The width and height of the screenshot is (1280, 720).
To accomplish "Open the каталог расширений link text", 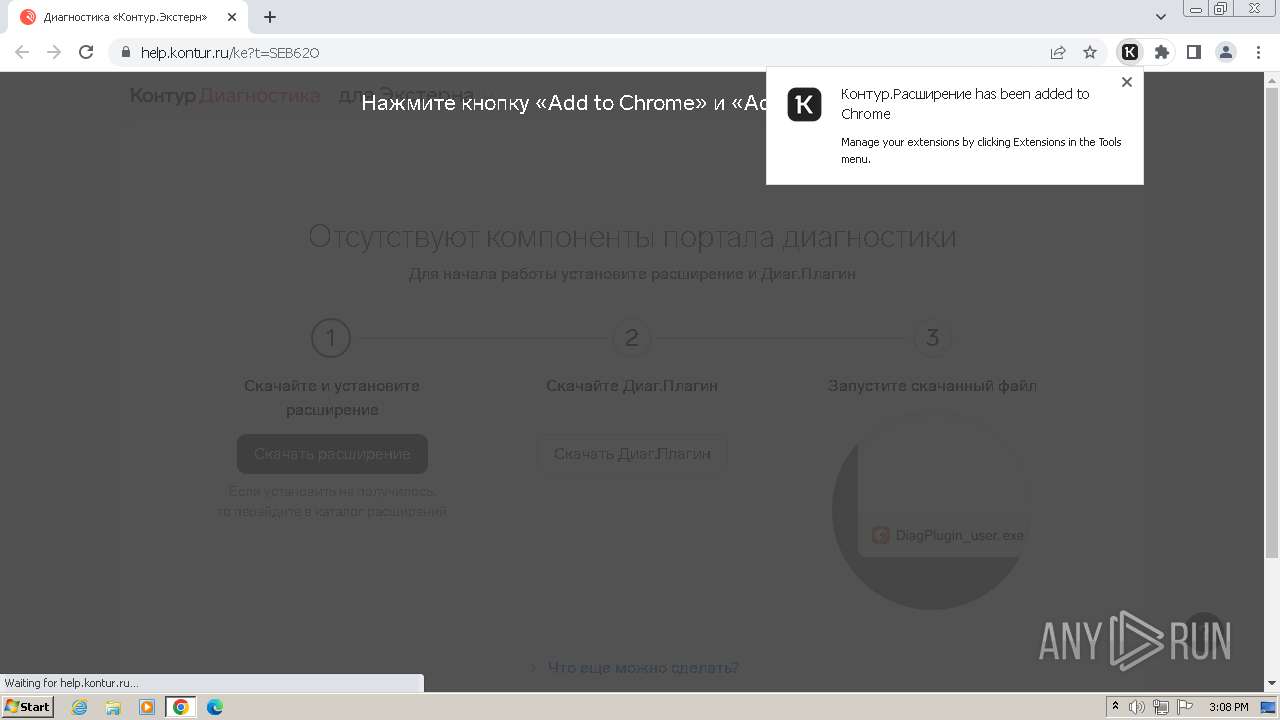I will [x=380, y=511].
